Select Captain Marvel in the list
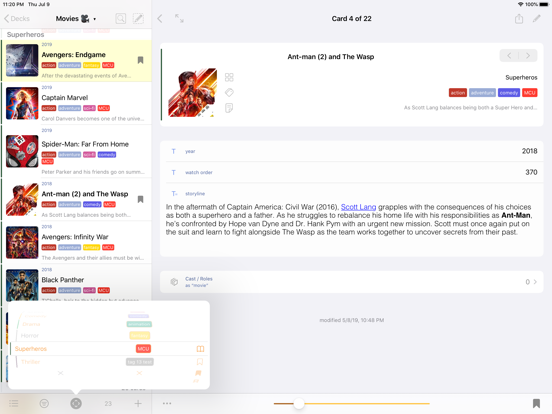Image resolution: width=552 pixels, height=414 pixels. [77, 104]
